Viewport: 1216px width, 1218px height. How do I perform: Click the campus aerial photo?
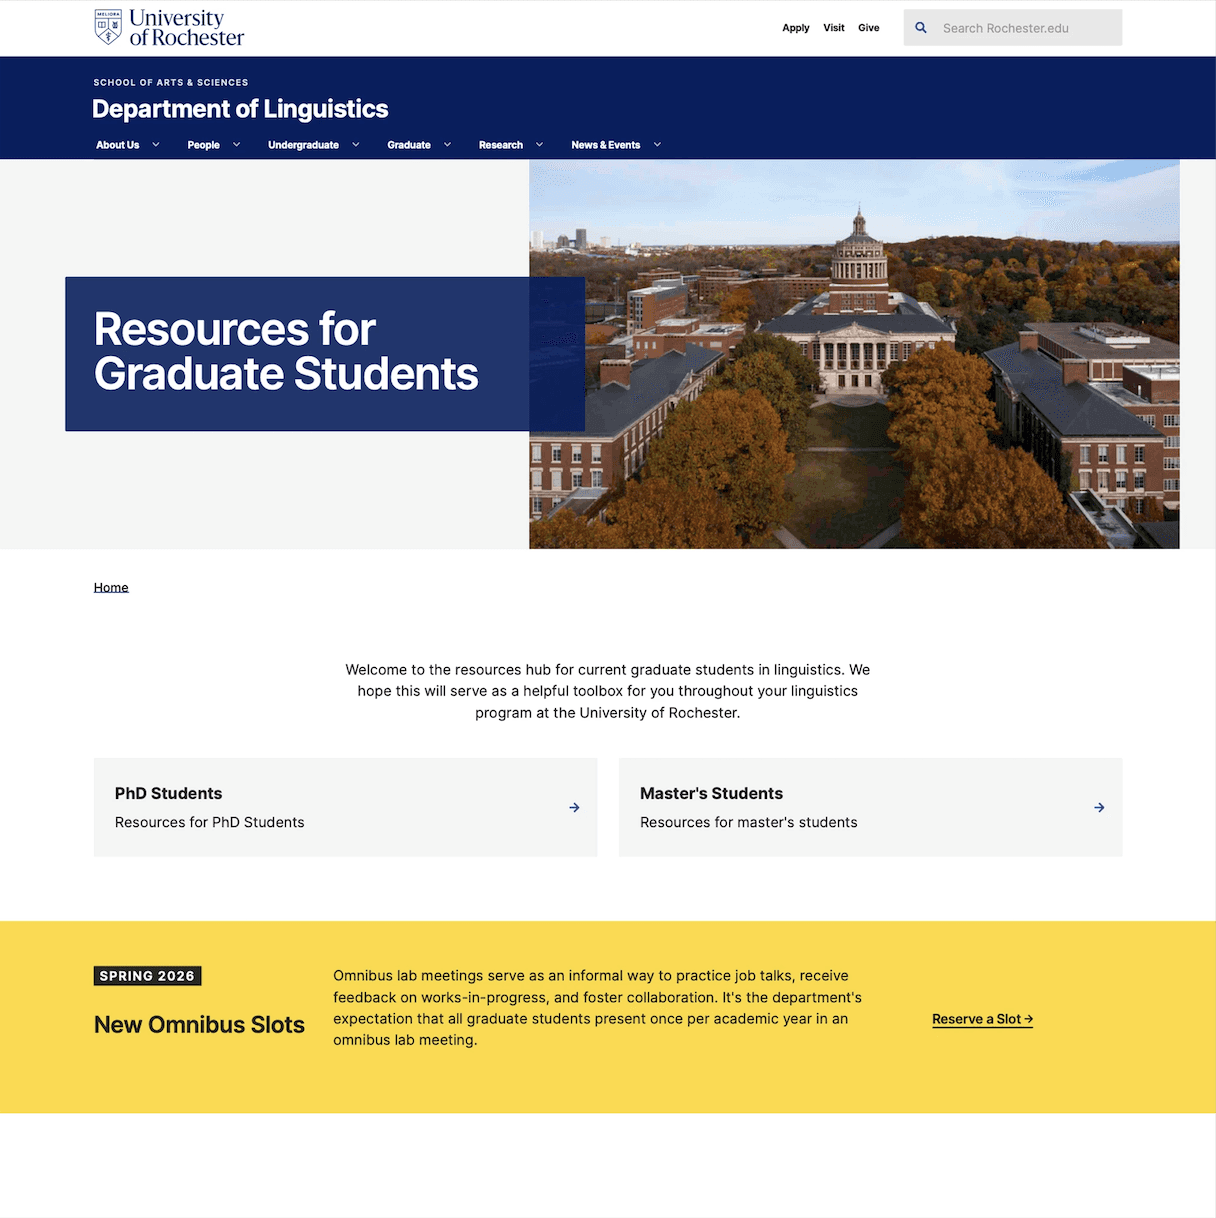point(854,354)
